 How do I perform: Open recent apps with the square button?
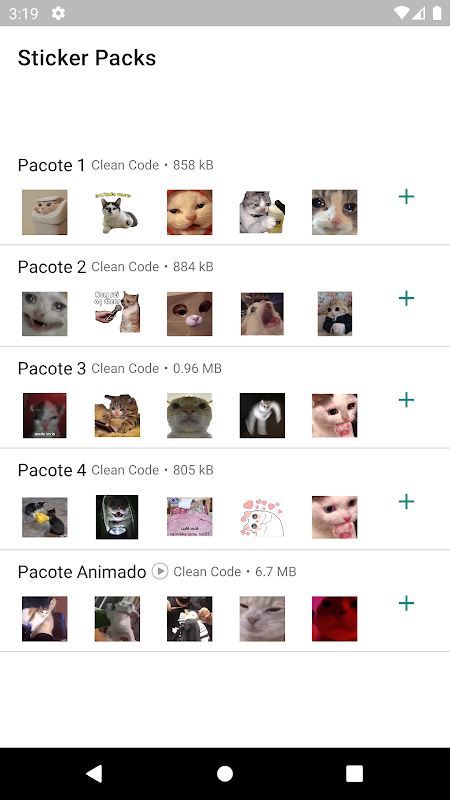(x=355, y=773)
